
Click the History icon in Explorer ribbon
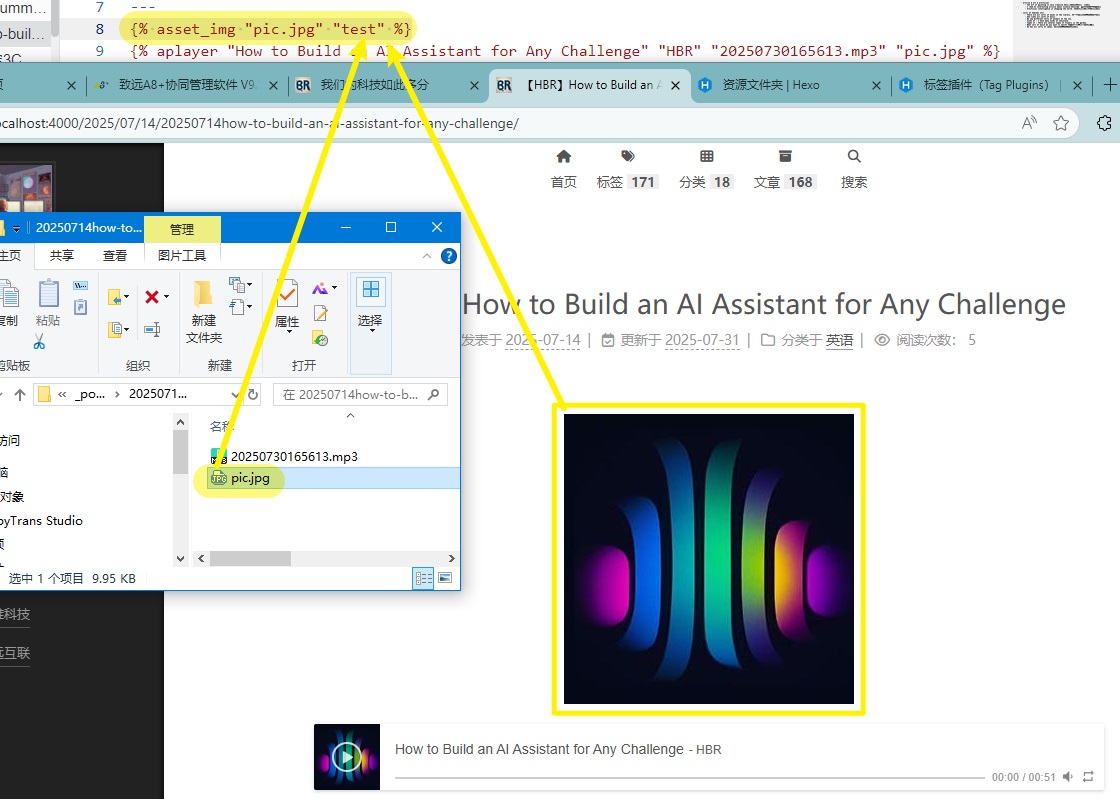pos(321,338)
